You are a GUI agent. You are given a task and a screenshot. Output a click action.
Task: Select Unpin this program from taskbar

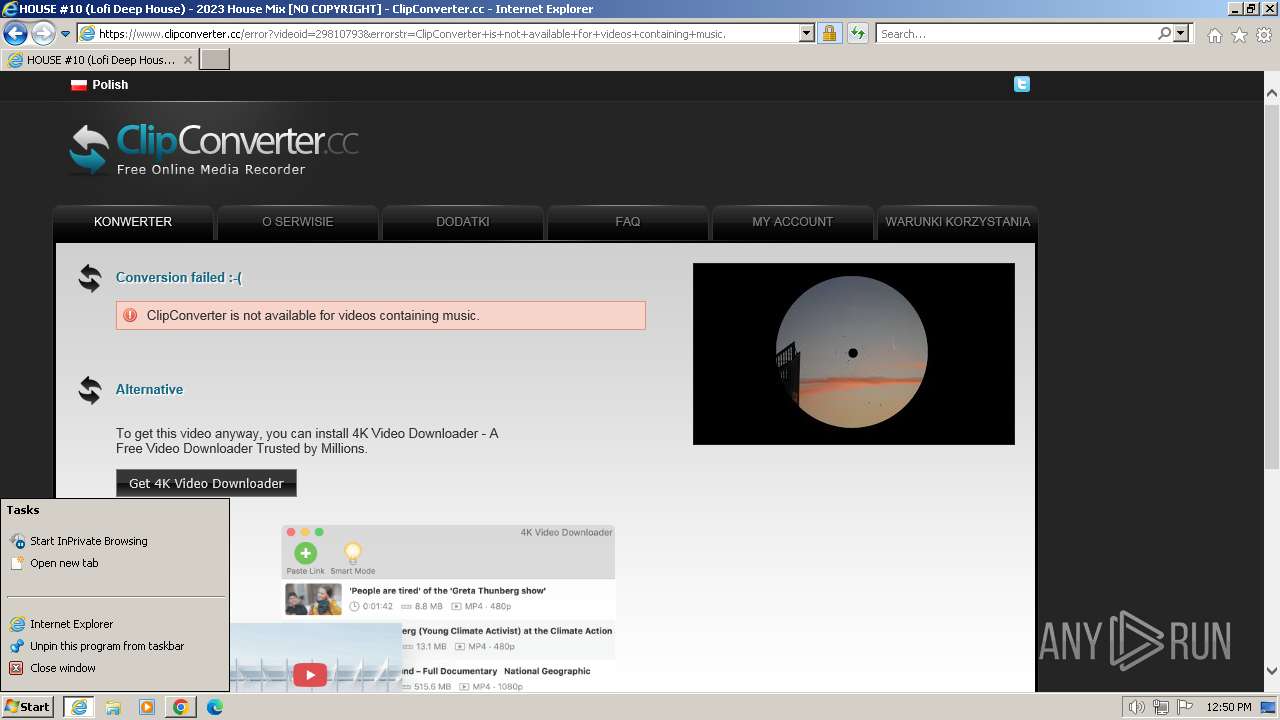pyautogui.click(x=107, y=646)
